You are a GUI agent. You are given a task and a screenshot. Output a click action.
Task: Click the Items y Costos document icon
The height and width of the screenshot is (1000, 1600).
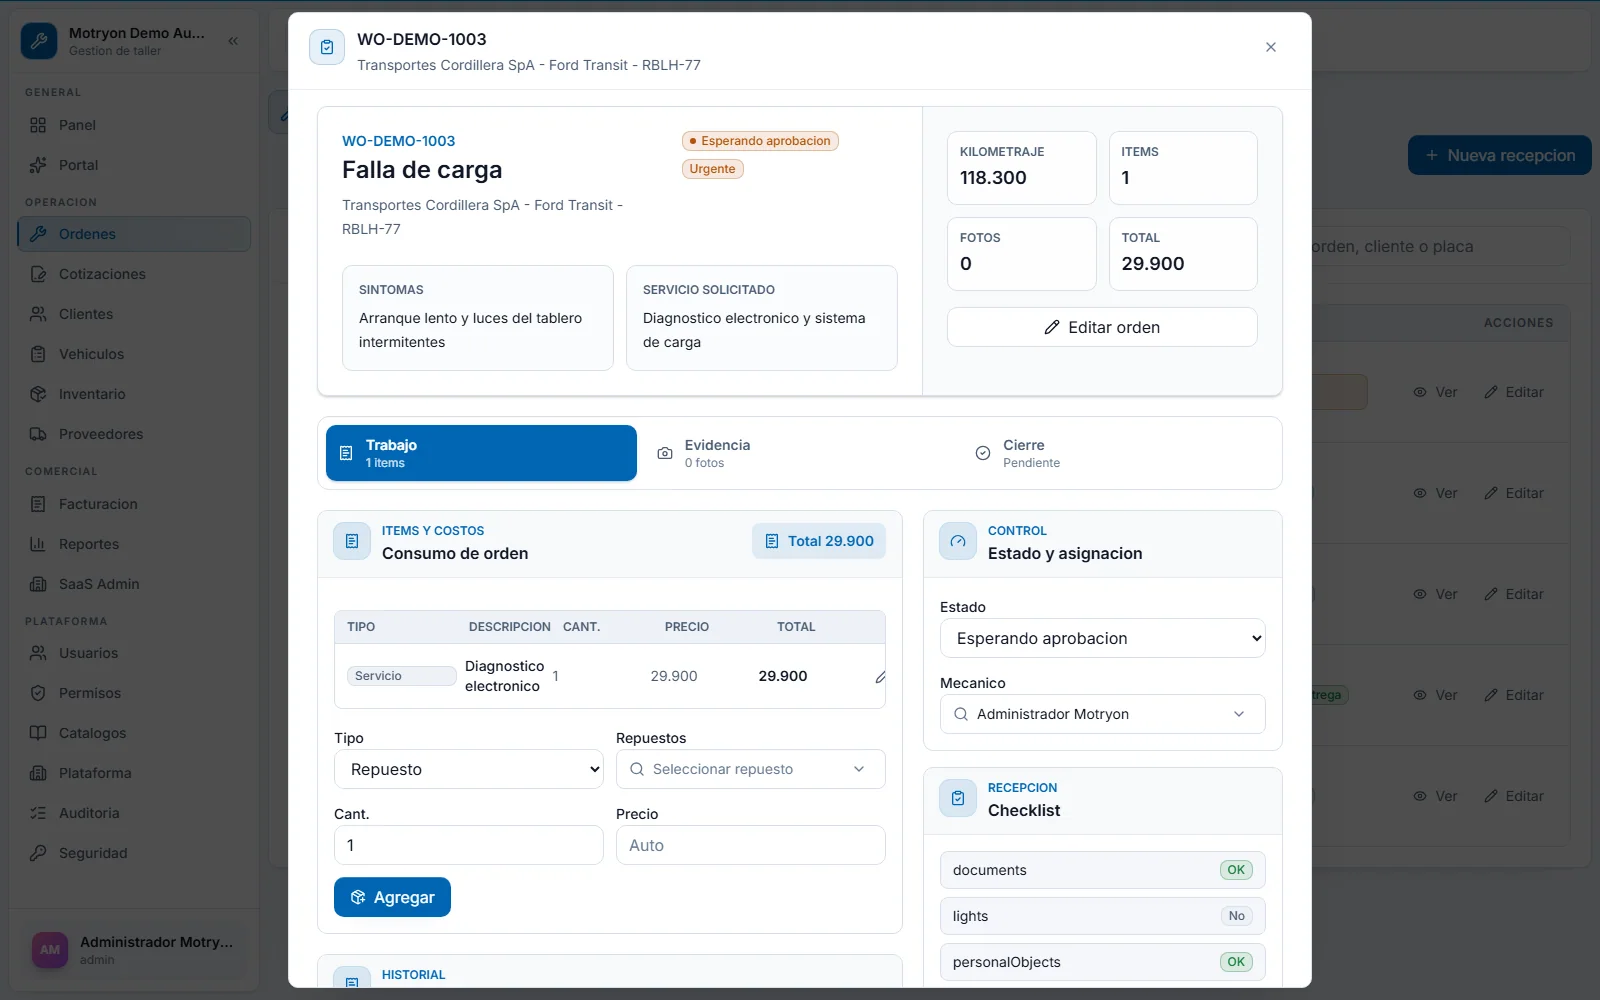coord(352,541)
